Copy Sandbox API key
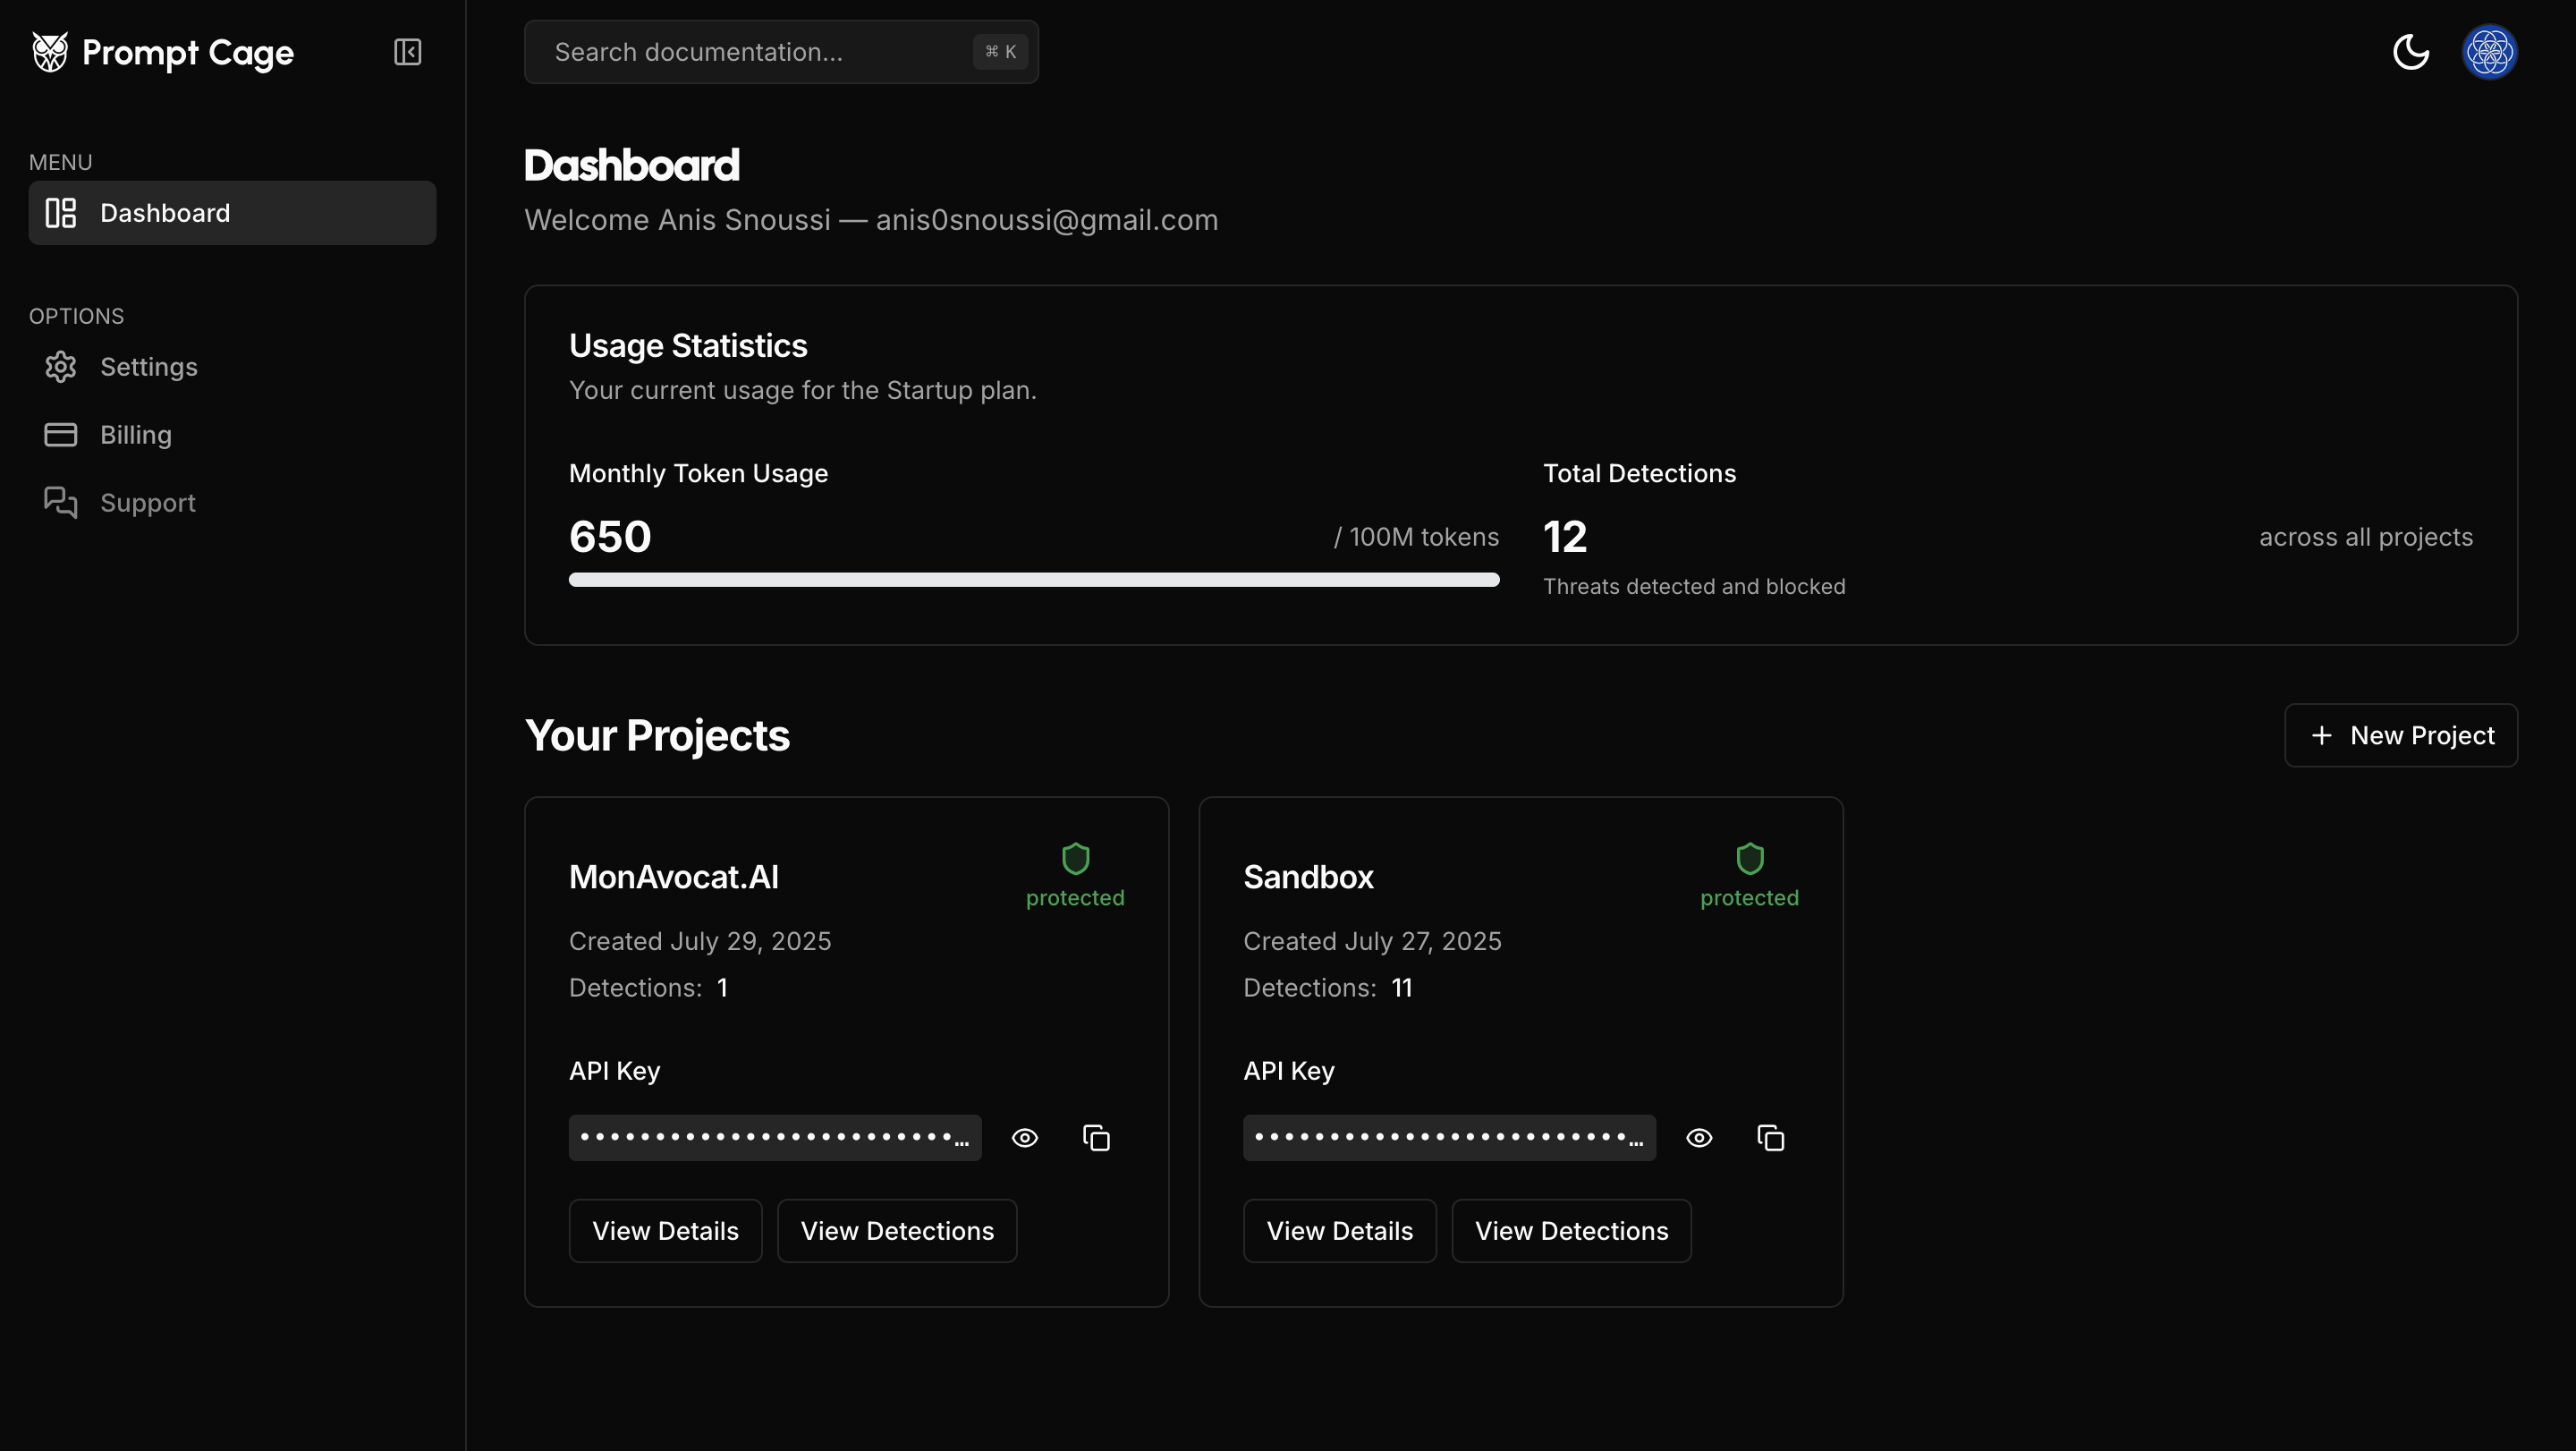Viewport: 2576px width, 1451px height. point(1770,1138)
